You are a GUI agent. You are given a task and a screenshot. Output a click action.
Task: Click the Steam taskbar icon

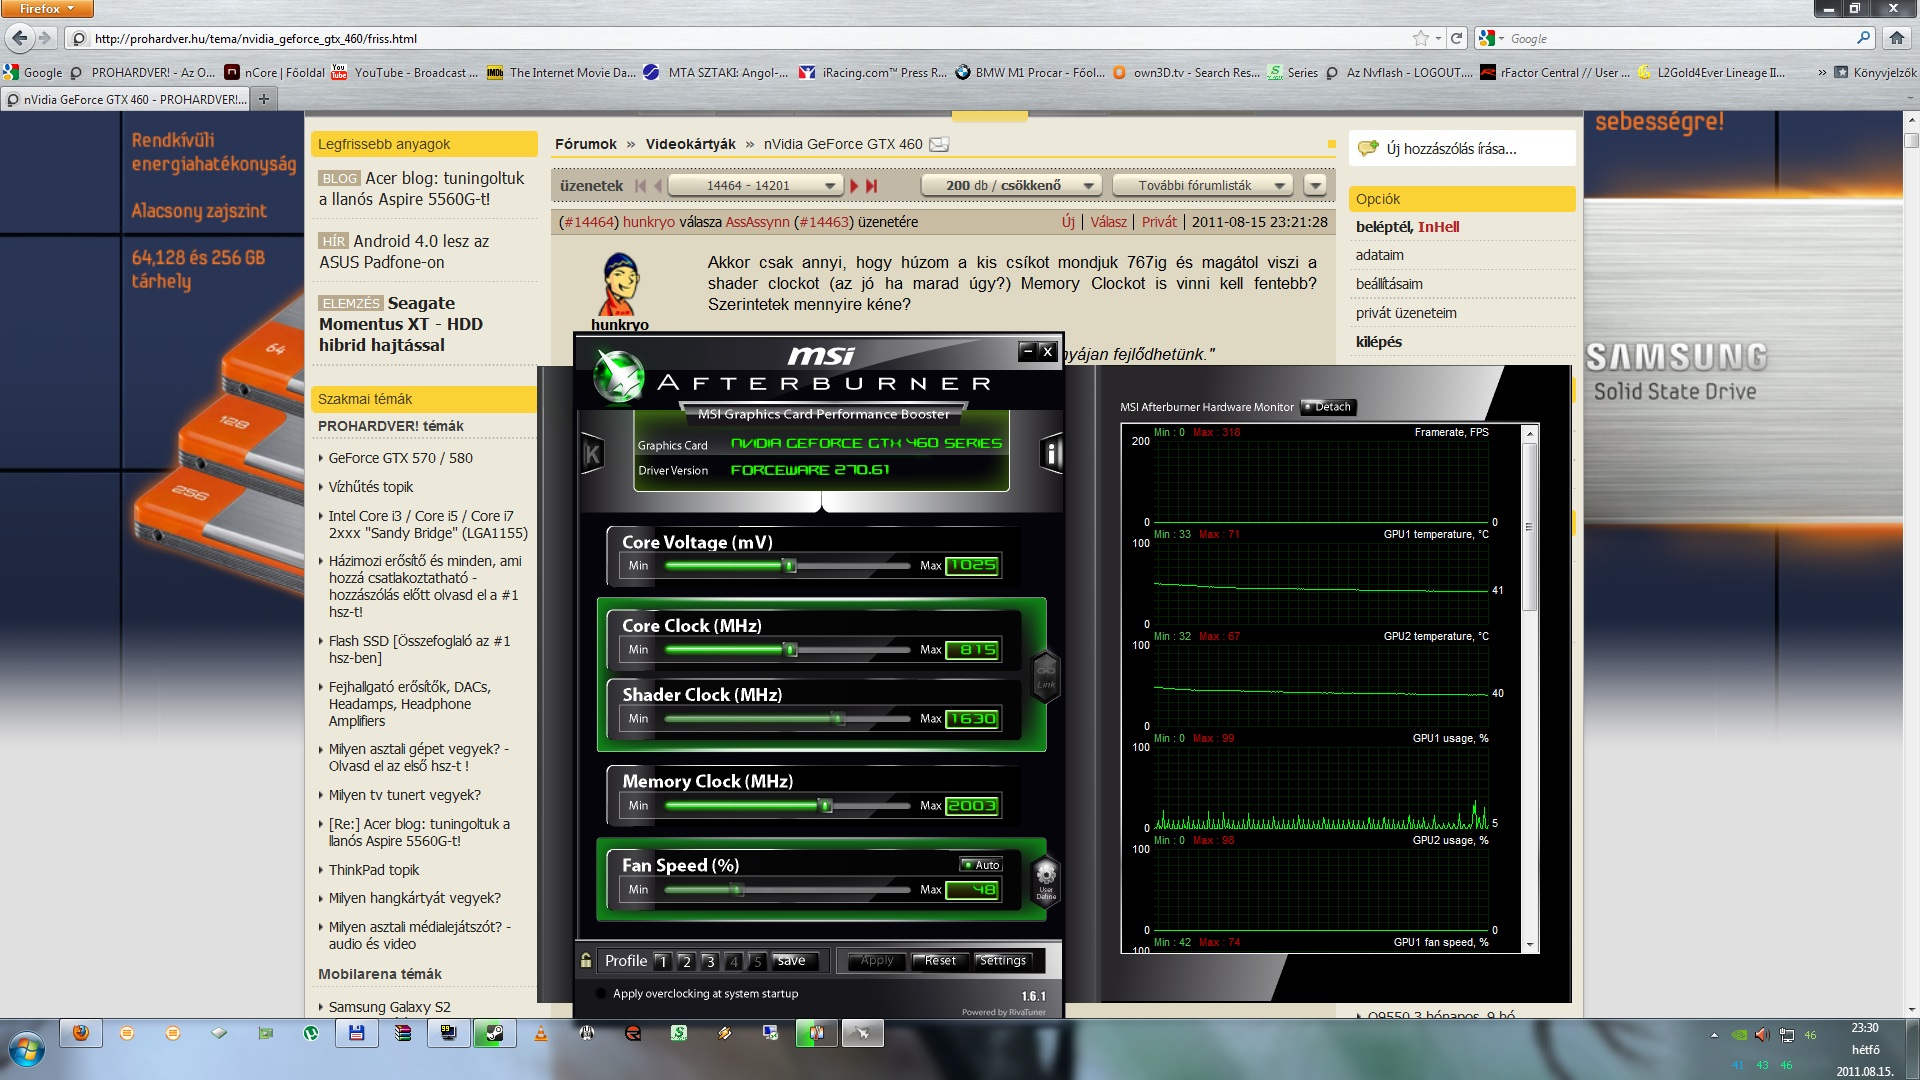[494, 1034]
